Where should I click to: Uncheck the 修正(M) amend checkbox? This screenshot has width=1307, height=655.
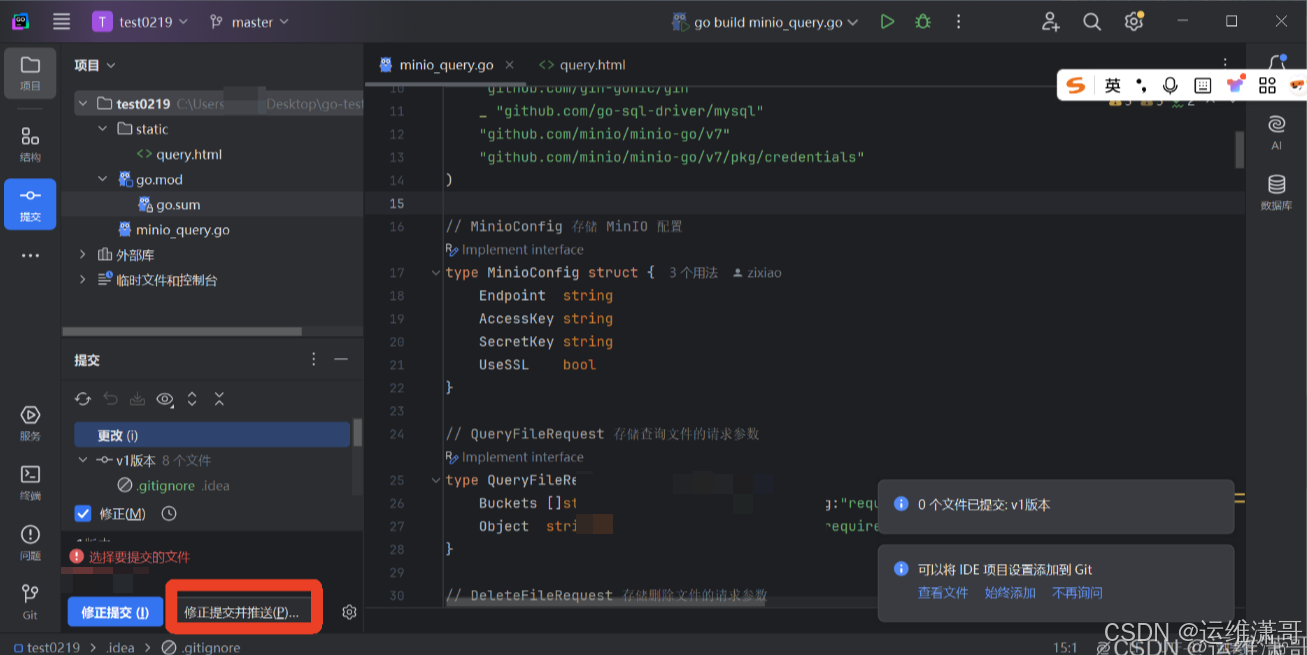(82, 513)
